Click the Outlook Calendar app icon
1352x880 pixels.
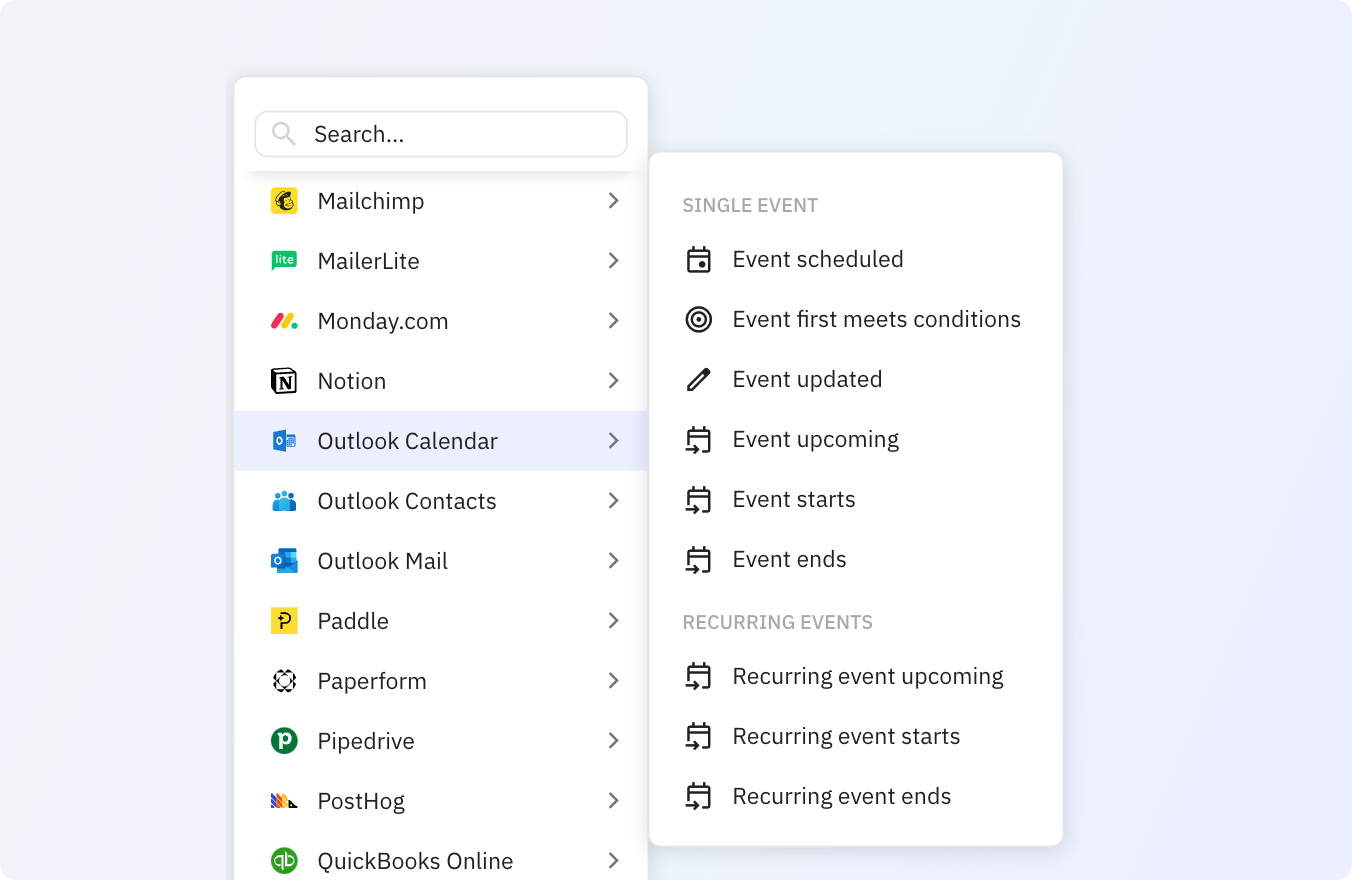[284, 441]
